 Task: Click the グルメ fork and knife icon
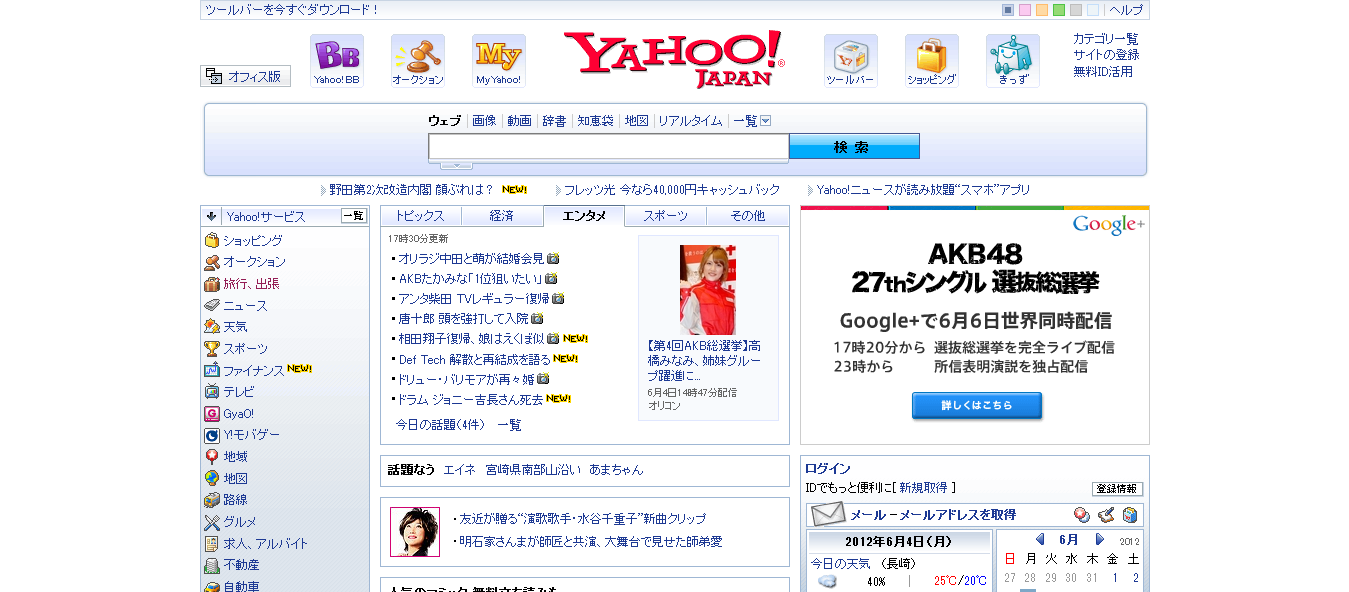point(212,522)
